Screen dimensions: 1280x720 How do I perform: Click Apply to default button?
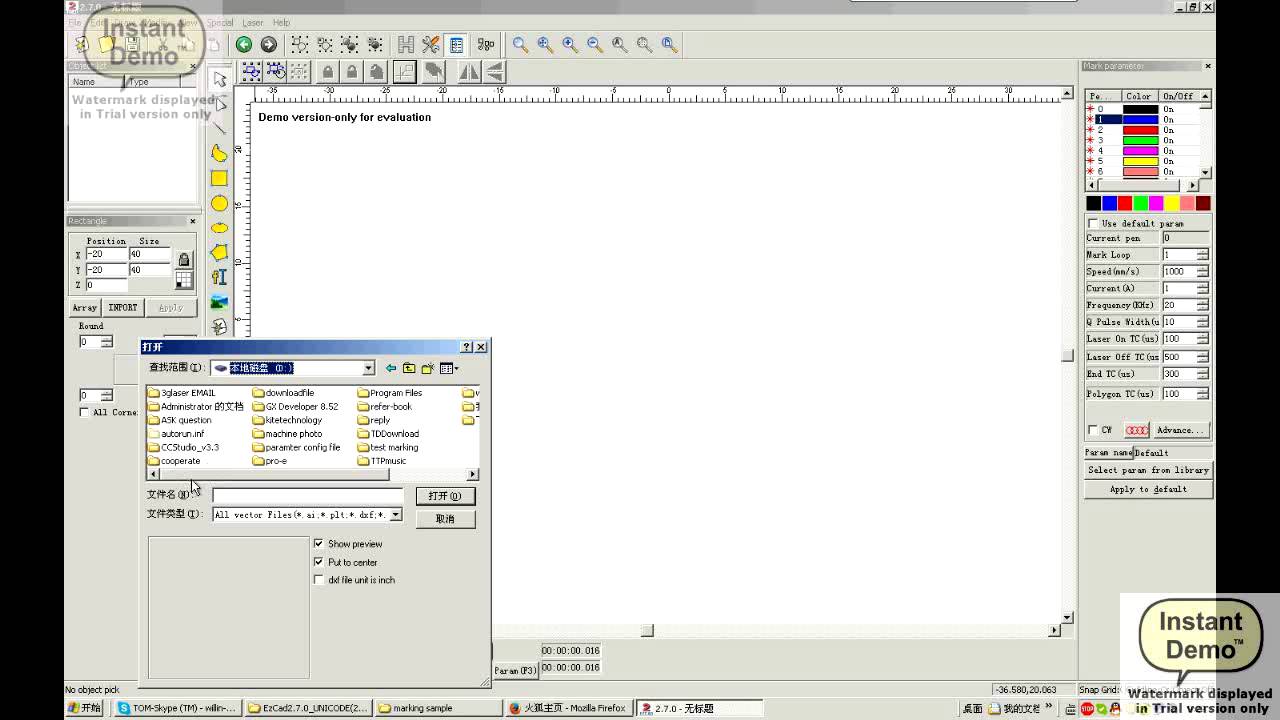coord(1148,489)
